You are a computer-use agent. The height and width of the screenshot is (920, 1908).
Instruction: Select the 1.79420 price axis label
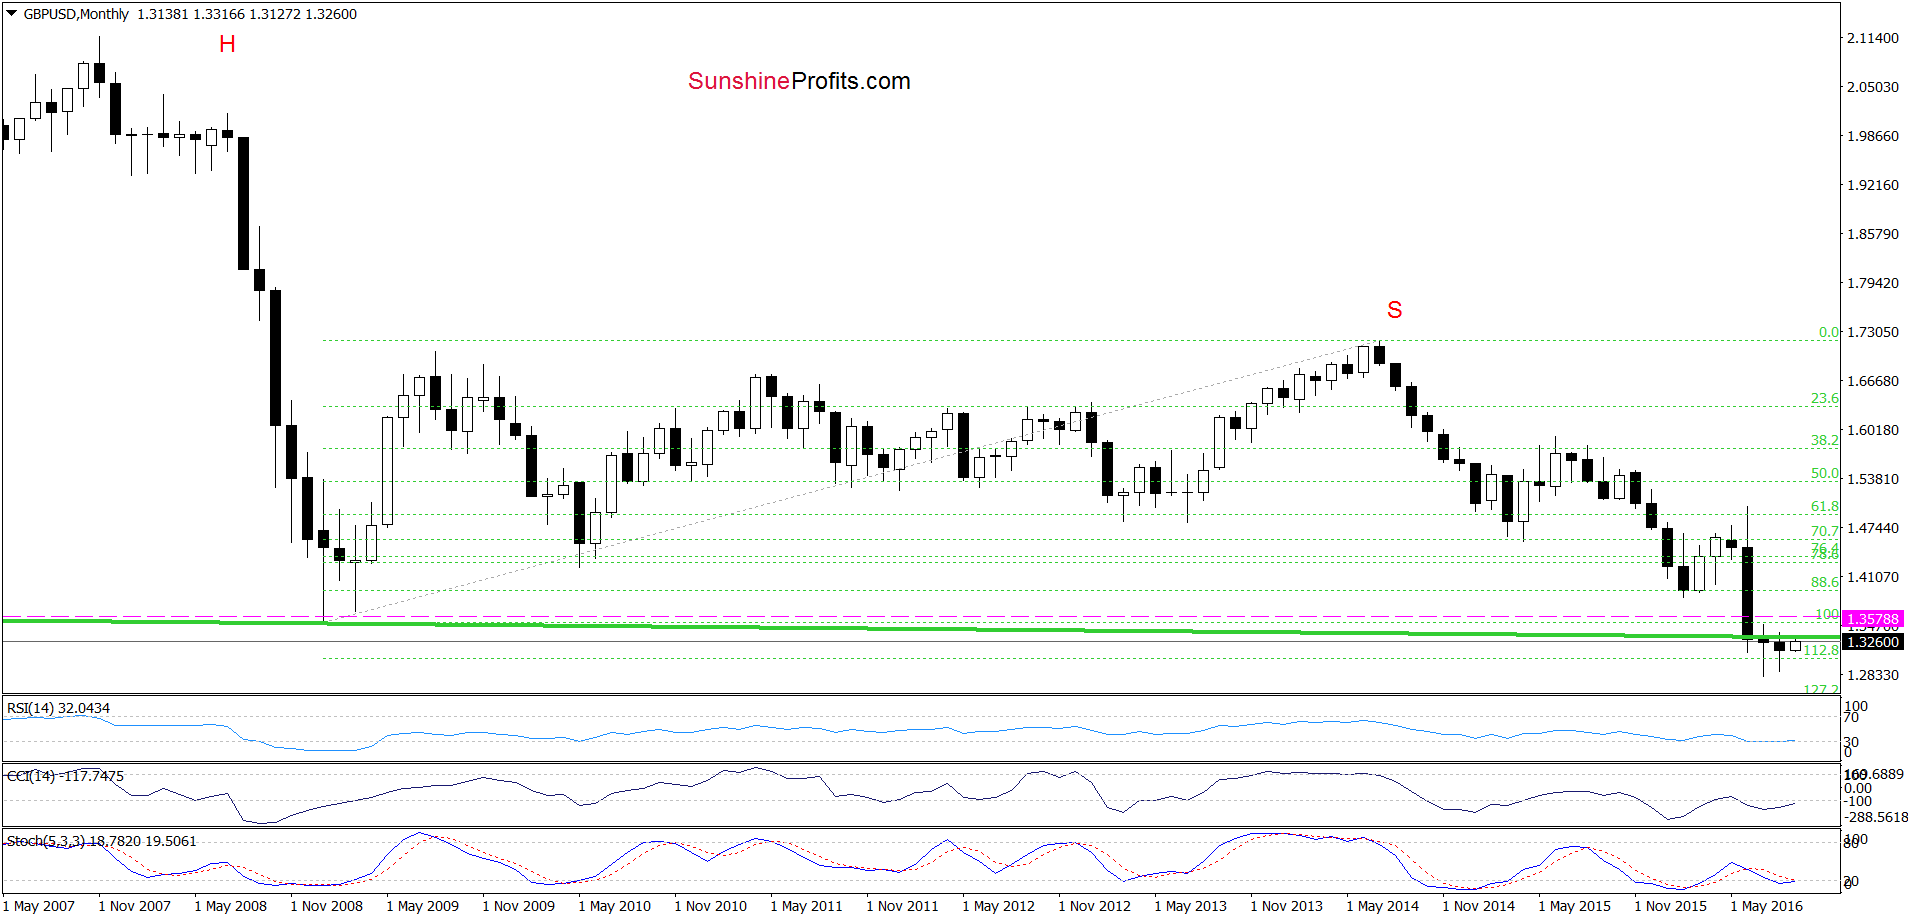(x=1872, y=283)
